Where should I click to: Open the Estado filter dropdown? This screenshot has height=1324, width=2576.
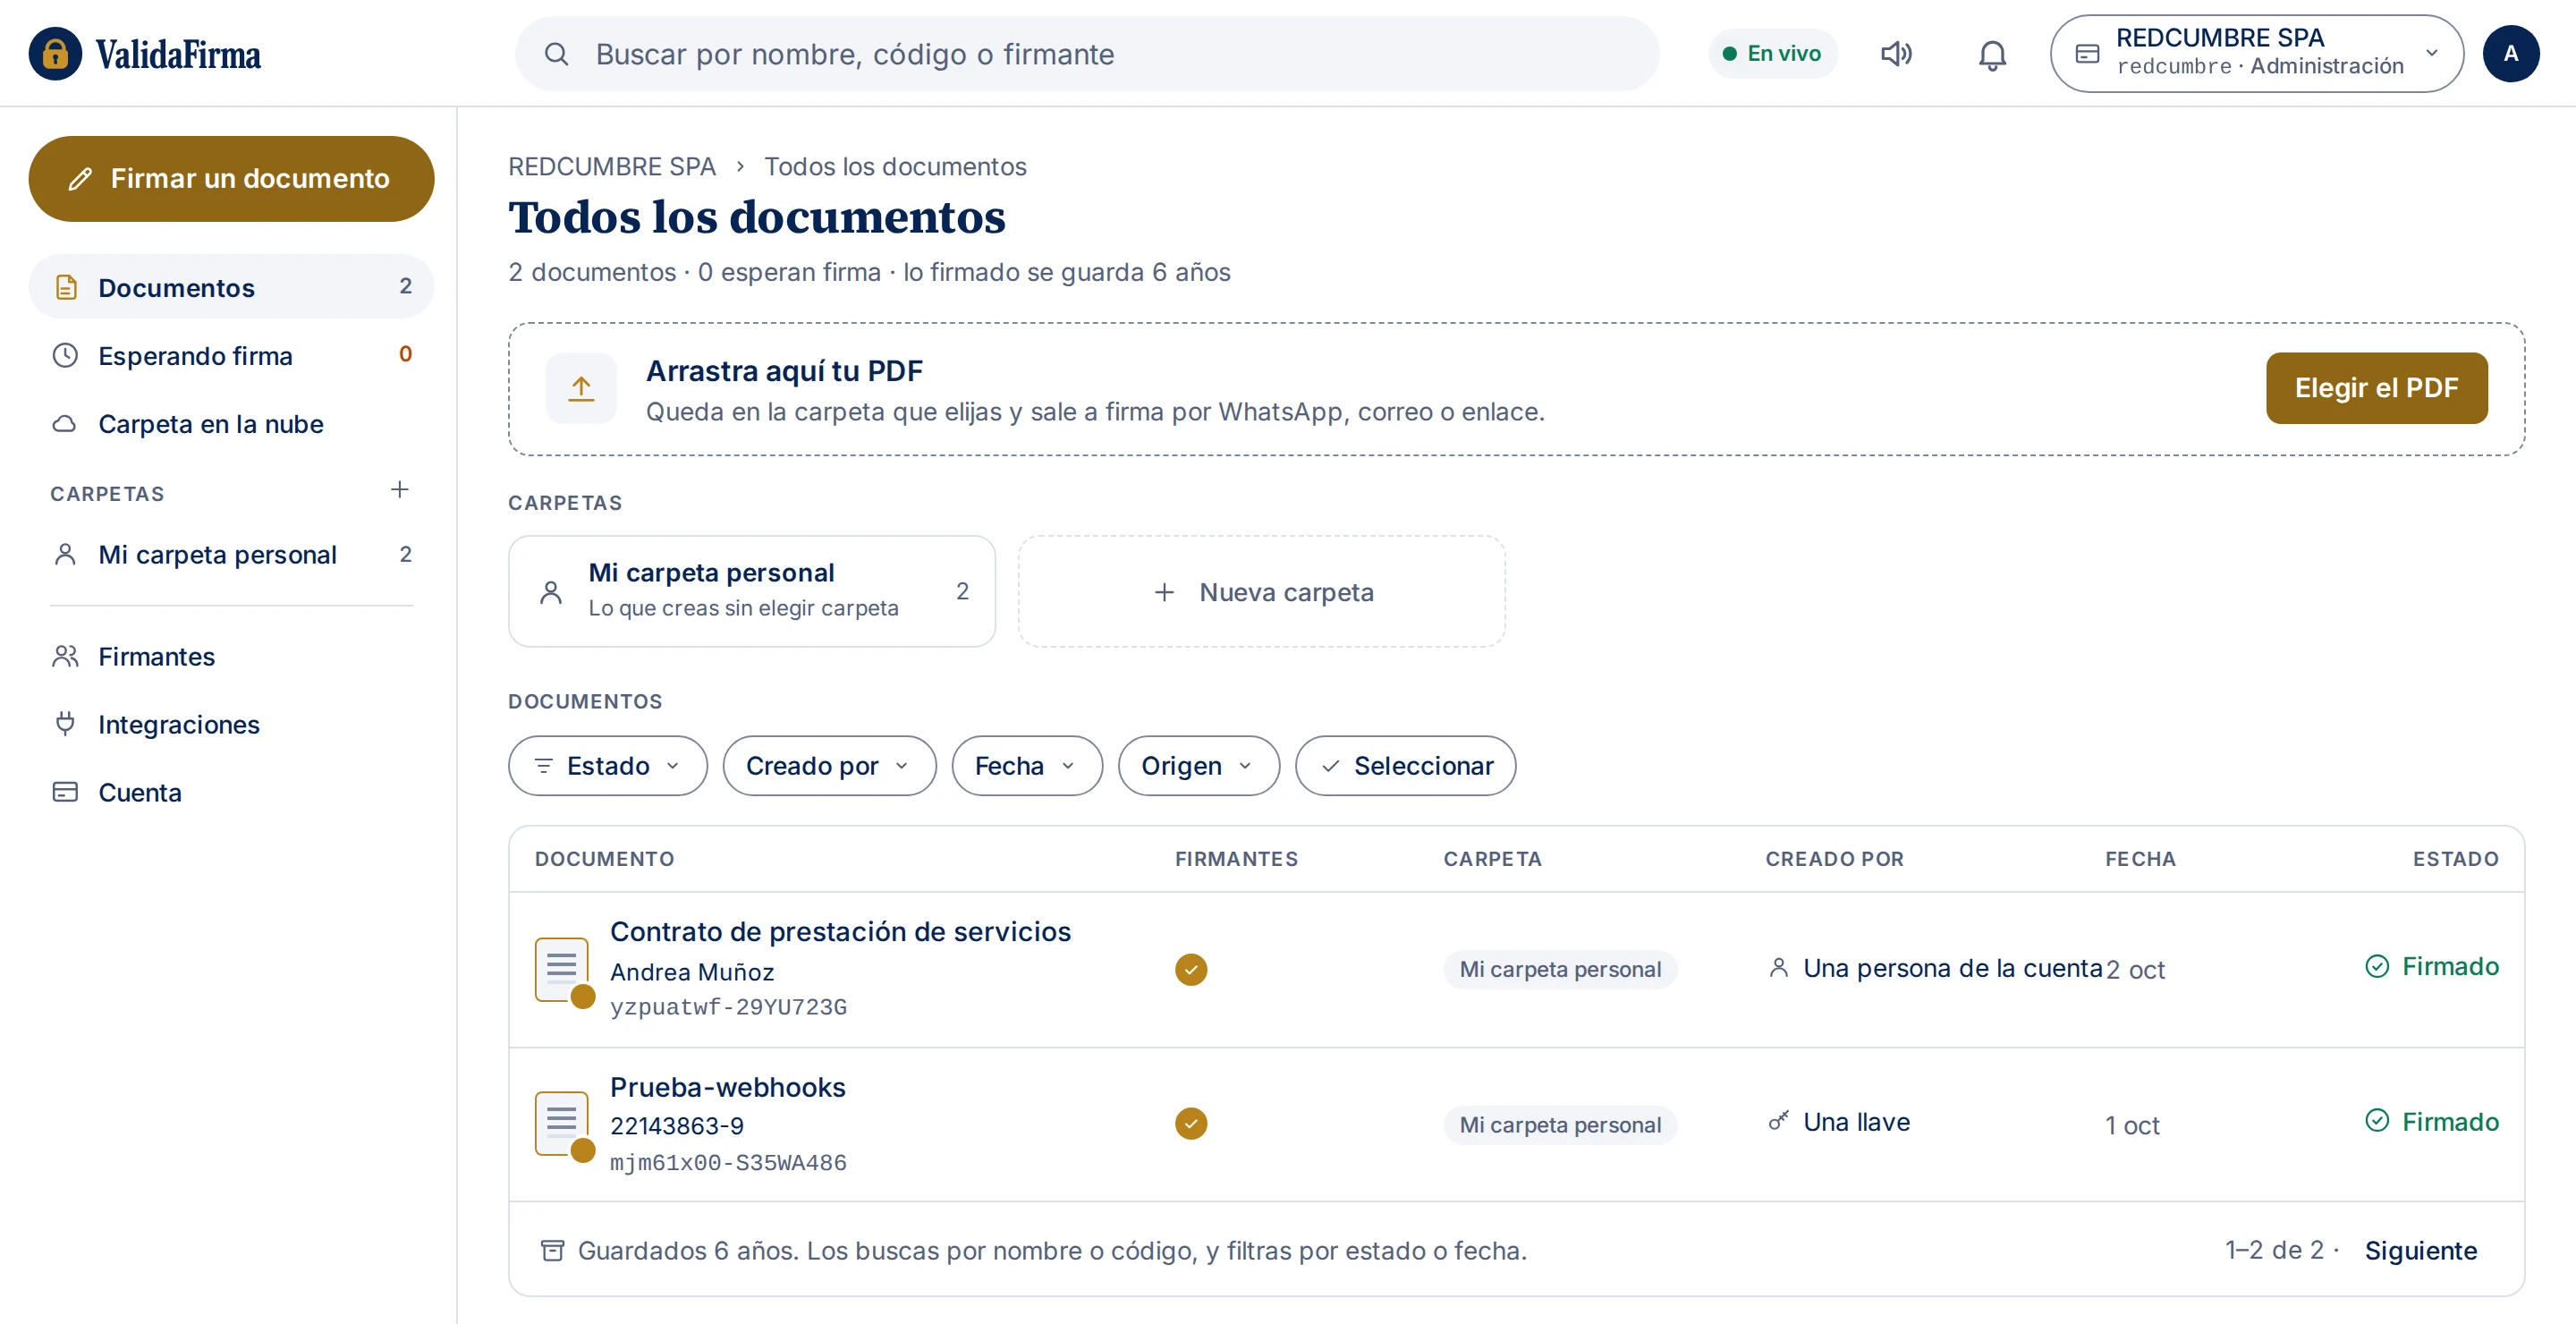[608, 766]
